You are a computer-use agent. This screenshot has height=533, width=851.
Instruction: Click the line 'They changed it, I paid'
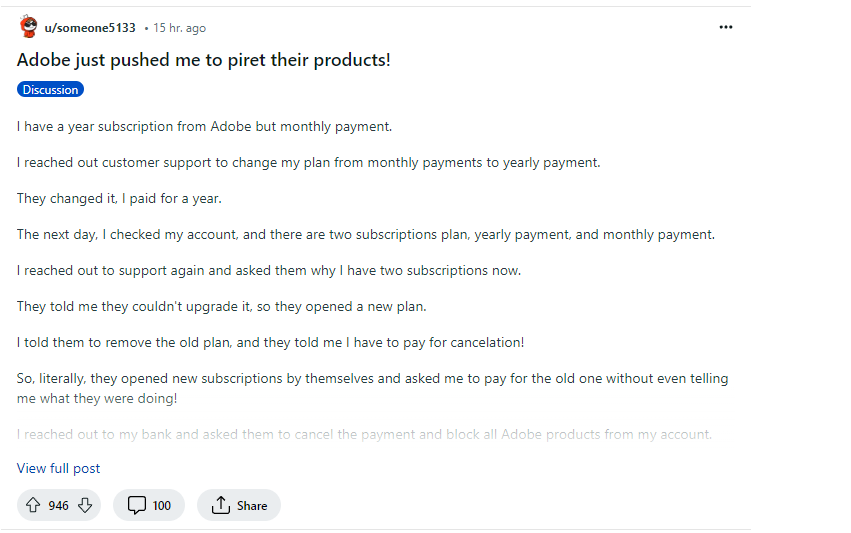tap(119, 199)
